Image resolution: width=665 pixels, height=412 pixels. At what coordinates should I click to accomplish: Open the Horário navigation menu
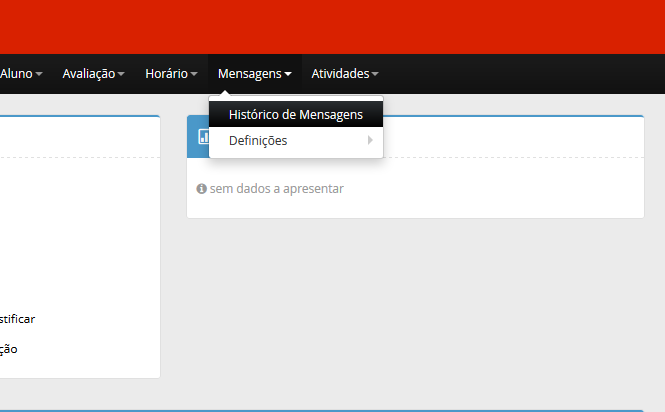166,74
